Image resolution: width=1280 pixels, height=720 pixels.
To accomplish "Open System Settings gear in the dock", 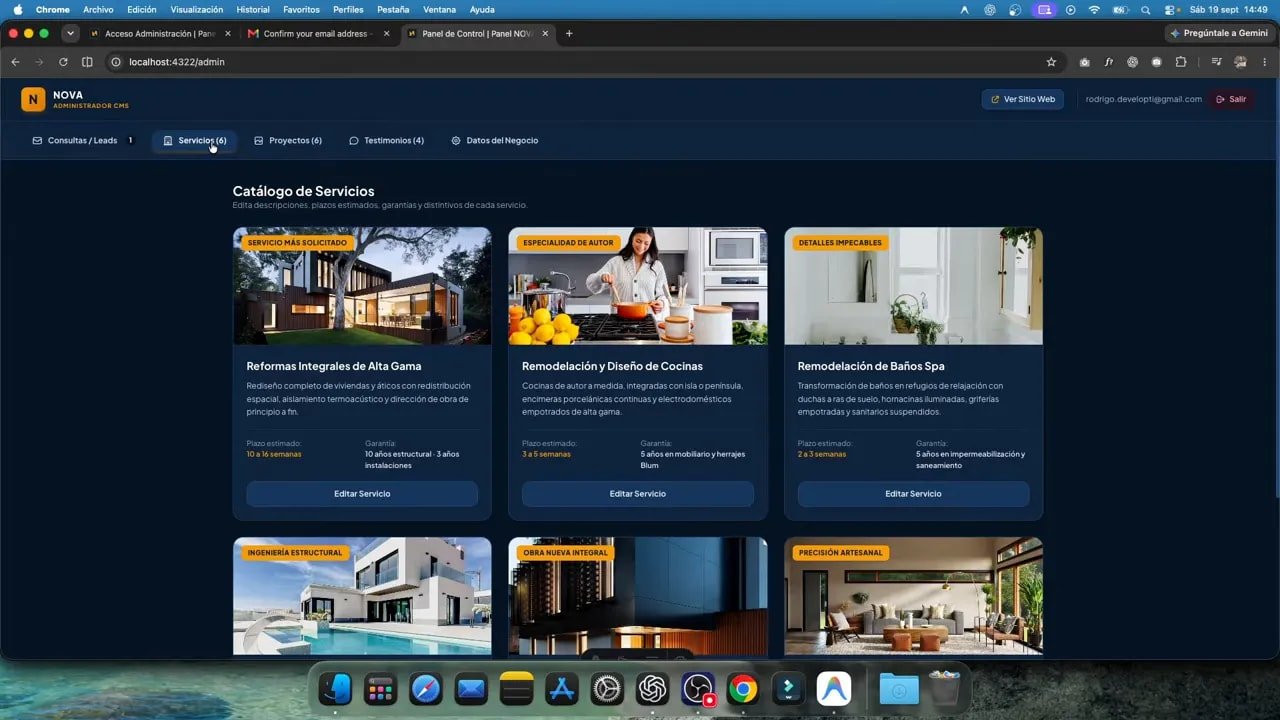I will click(x=606, y=688).
